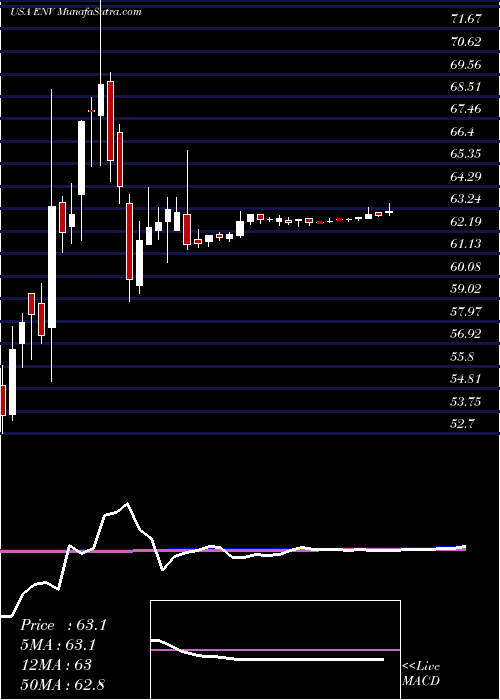Click the Price : 63.1 readout
Image resolution: width=500 pixels, height=700 pixels.
63,625
